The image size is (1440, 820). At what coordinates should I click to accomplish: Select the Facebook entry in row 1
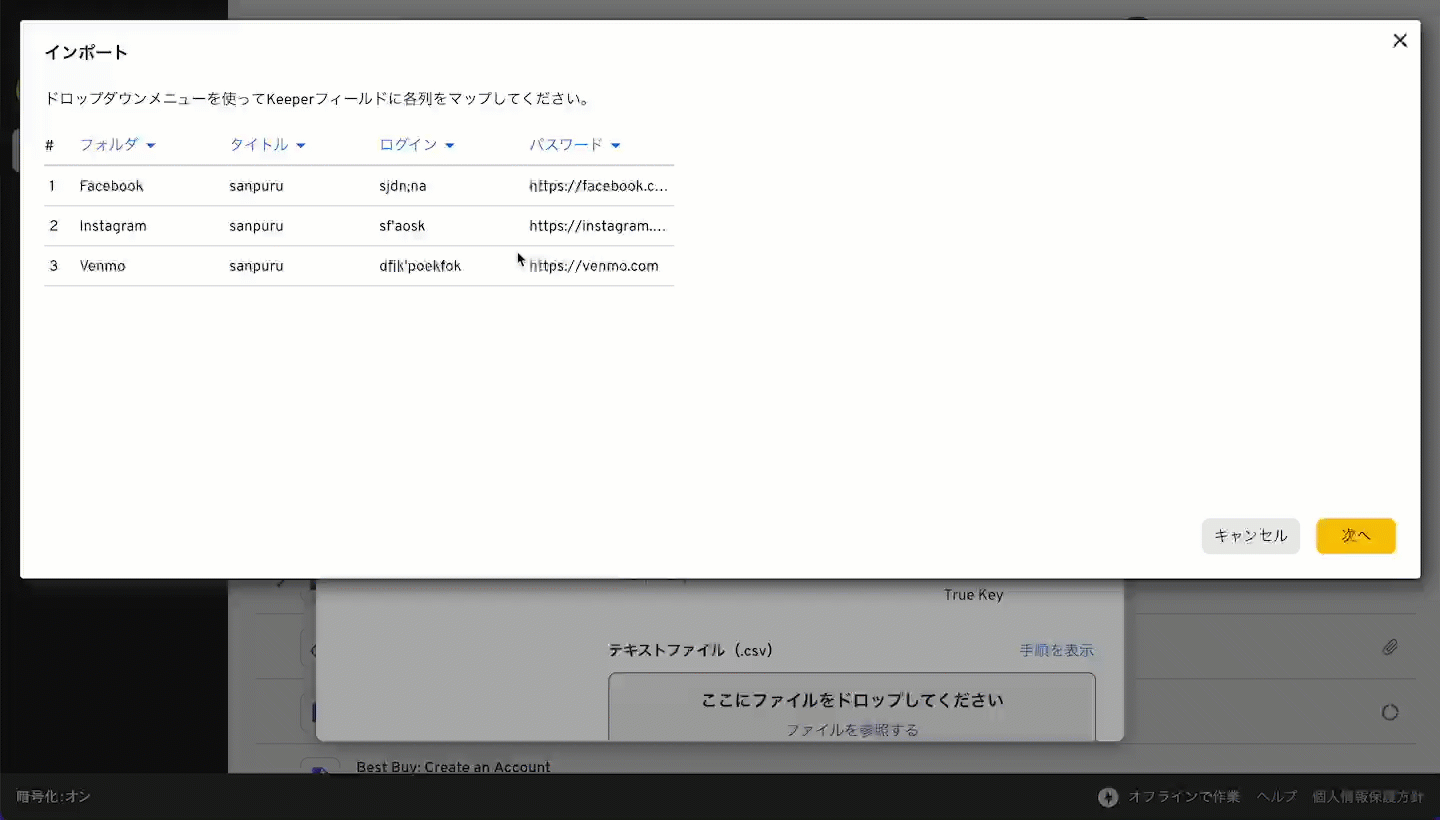click(112, 186)
